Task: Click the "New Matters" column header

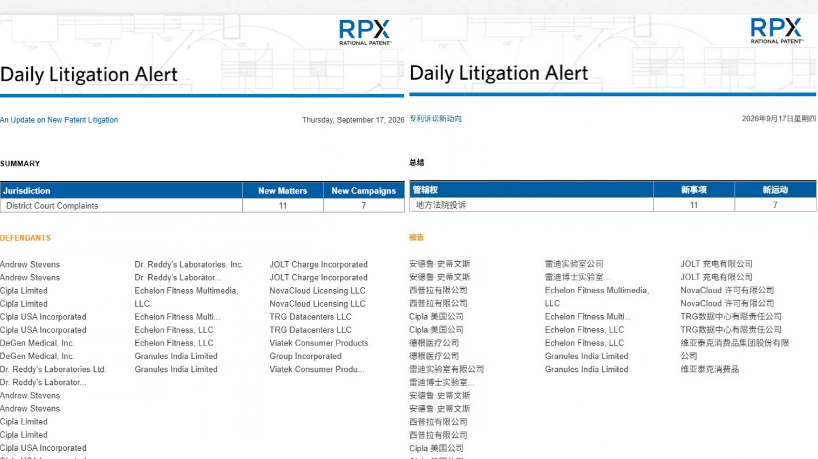Action: point(283,190)
